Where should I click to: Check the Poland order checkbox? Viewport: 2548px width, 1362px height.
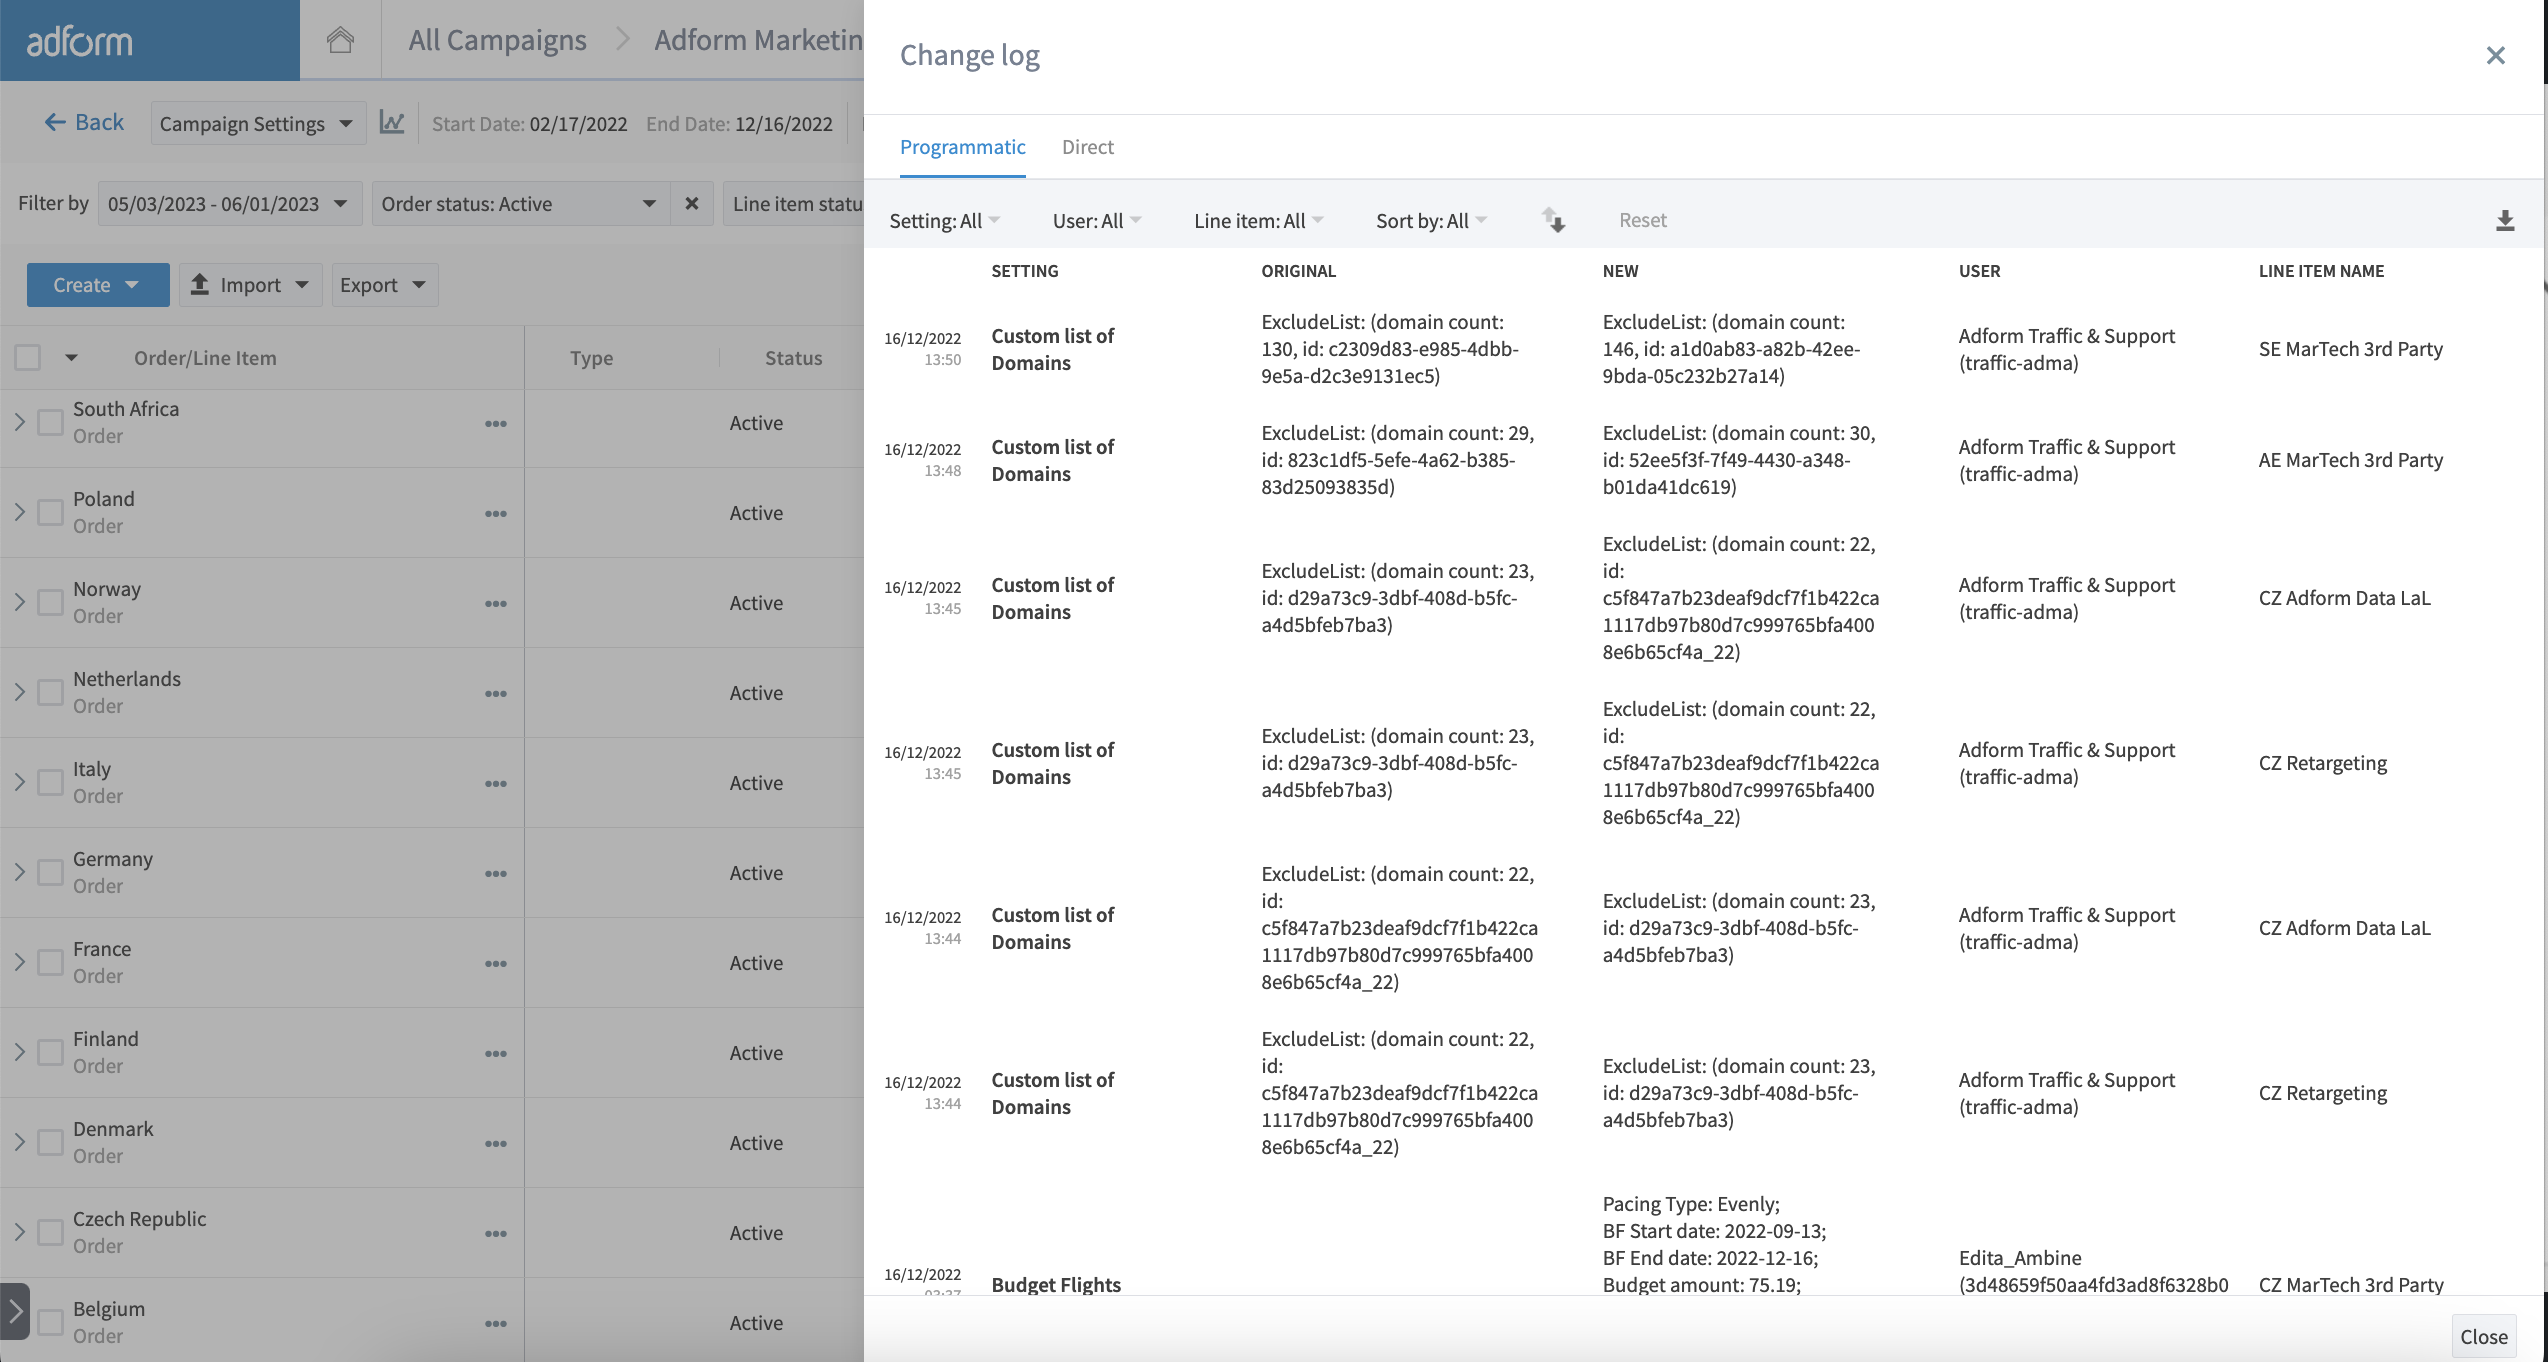50,512
